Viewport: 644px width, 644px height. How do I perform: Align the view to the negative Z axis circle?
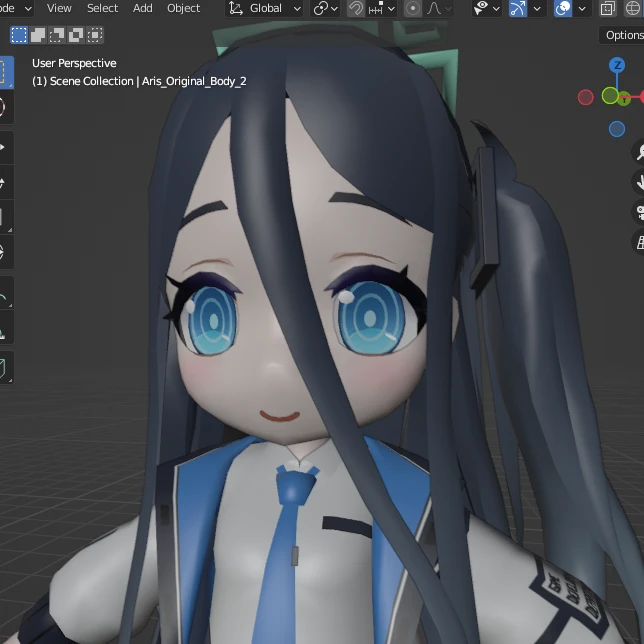pyautogui.click(x=616, y=129)
